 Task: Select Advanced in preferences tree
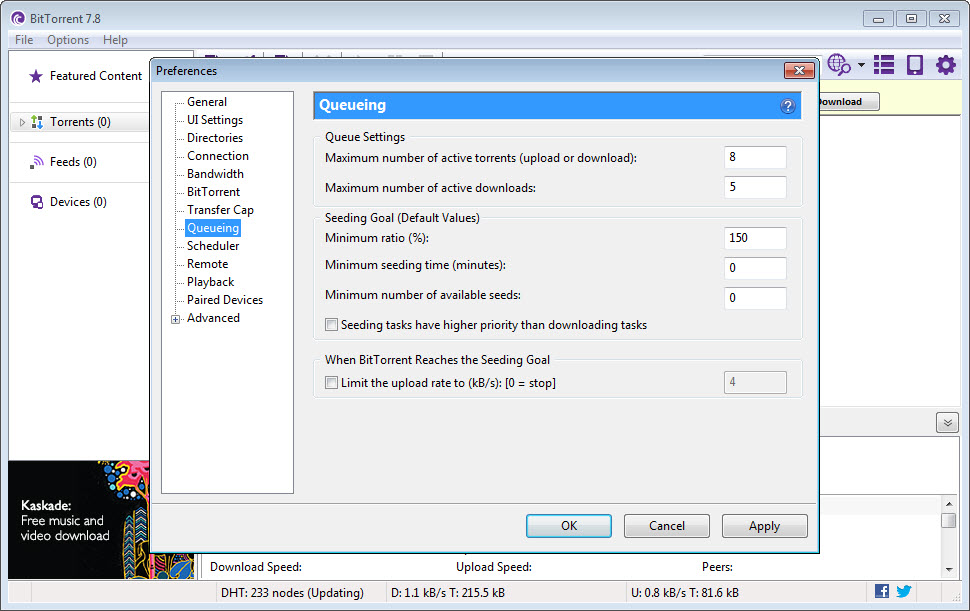coord(213,317)
